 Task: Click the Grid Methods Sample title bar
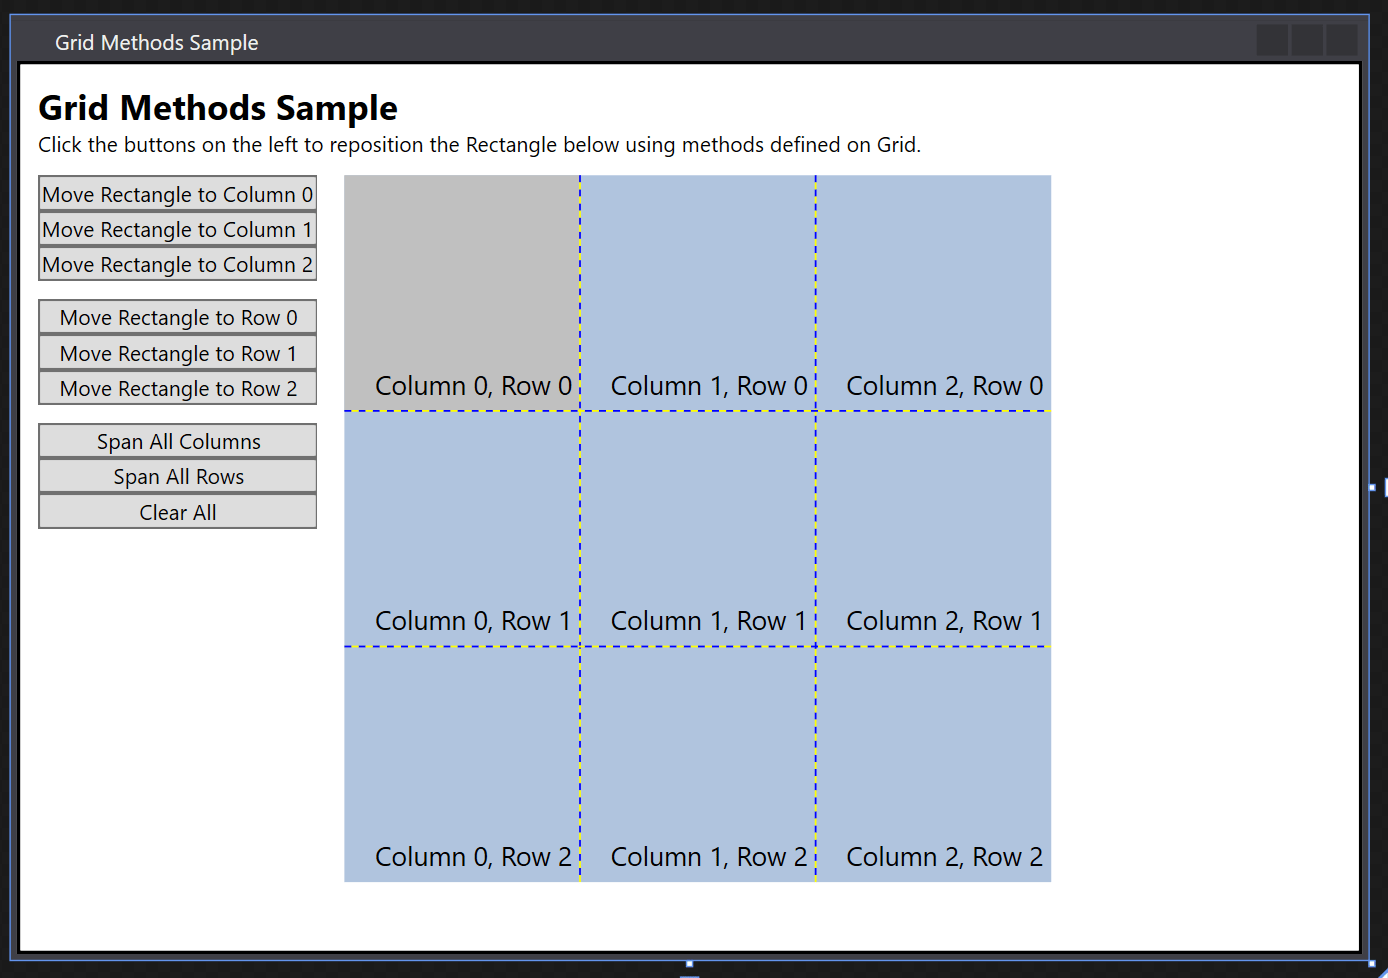tap(600, 41)
